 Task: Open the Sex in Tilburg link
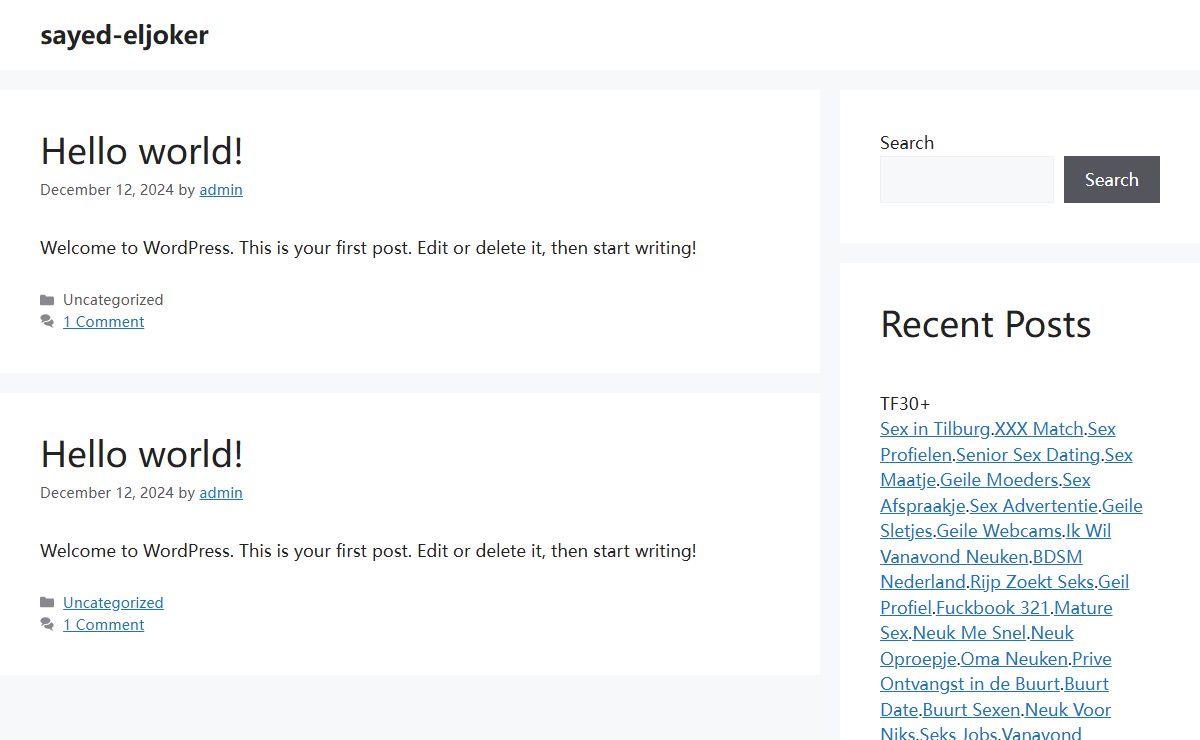pyautogui.click(x=935, y=429)
